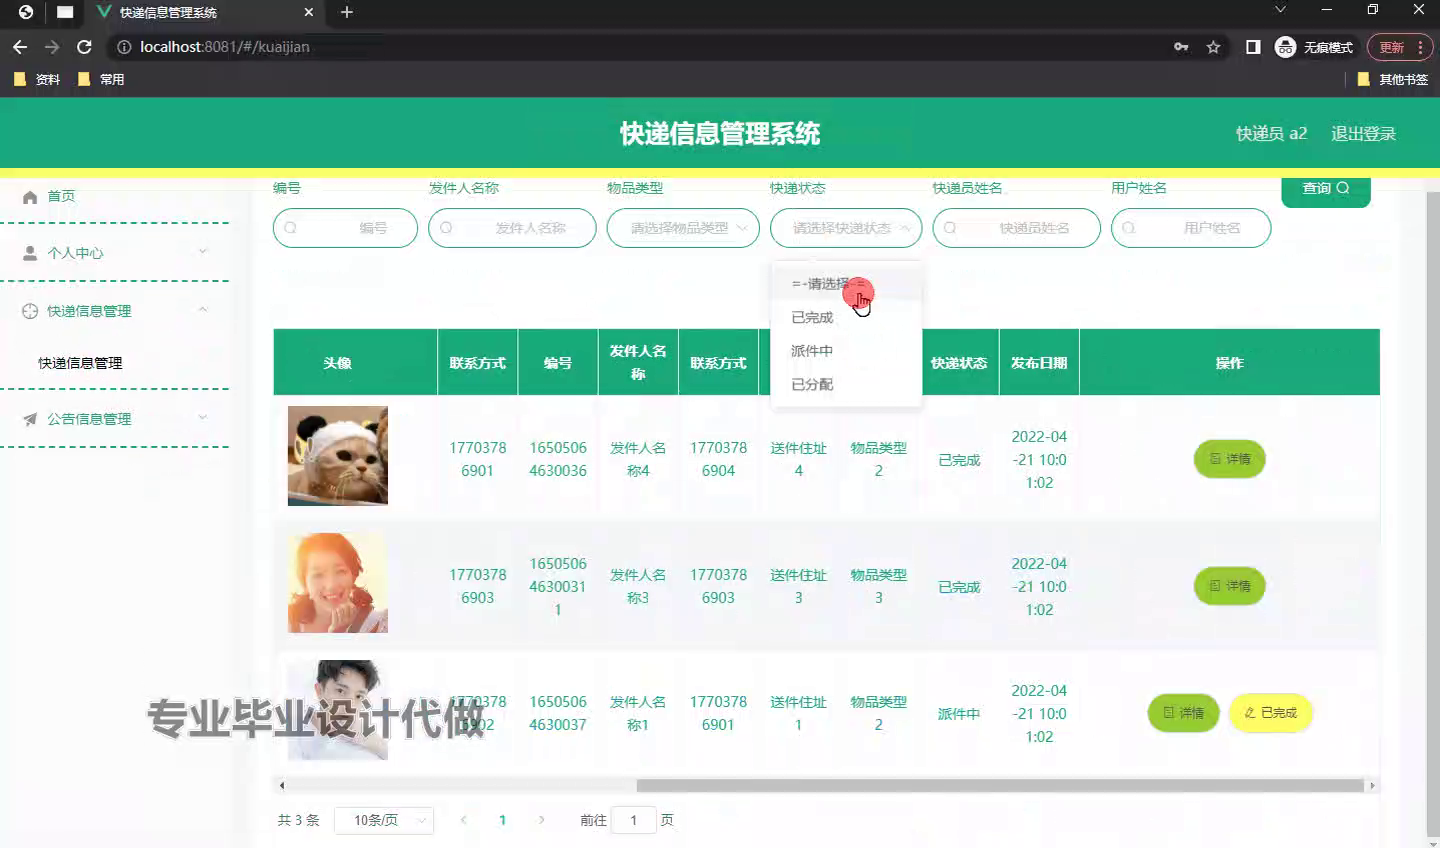Click 详情 button for 发件人名称4 row
1440x848 pixels.
pyautogui.click(x=1230, y=459)
